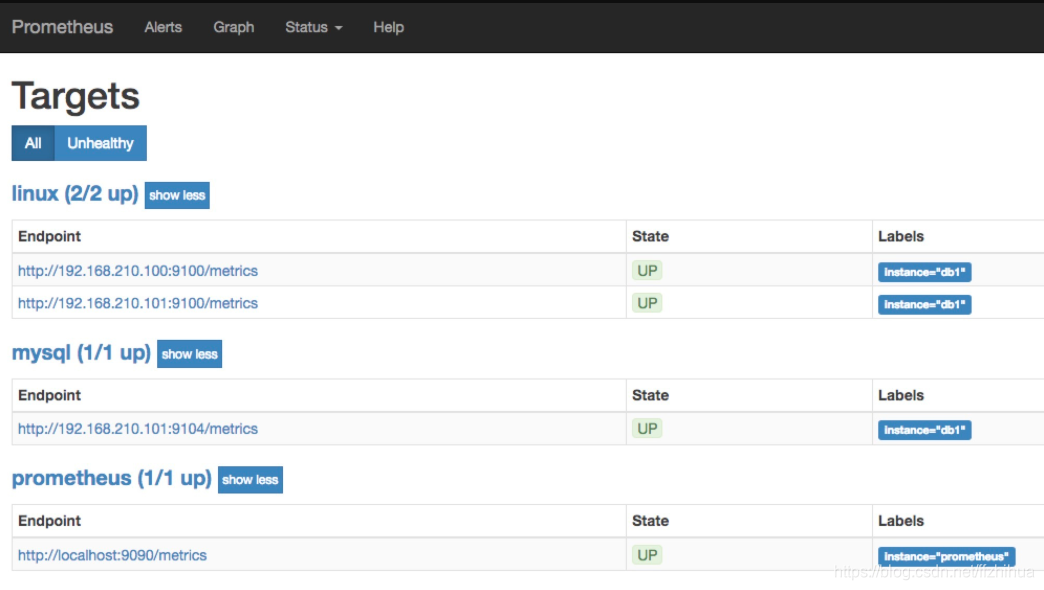1044x590 pixels.
Task: Click UP state of 192.168.210.101:9104
Action: tap(647, 428)
